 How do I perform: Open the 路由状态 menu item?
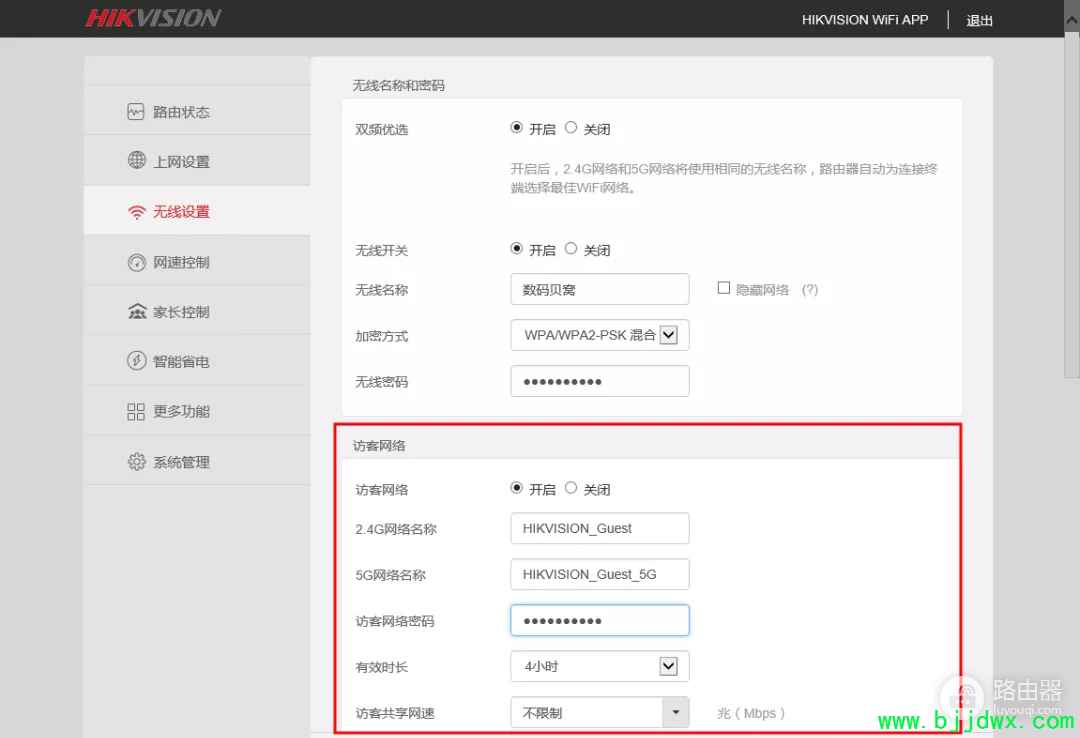pos(197,111)
